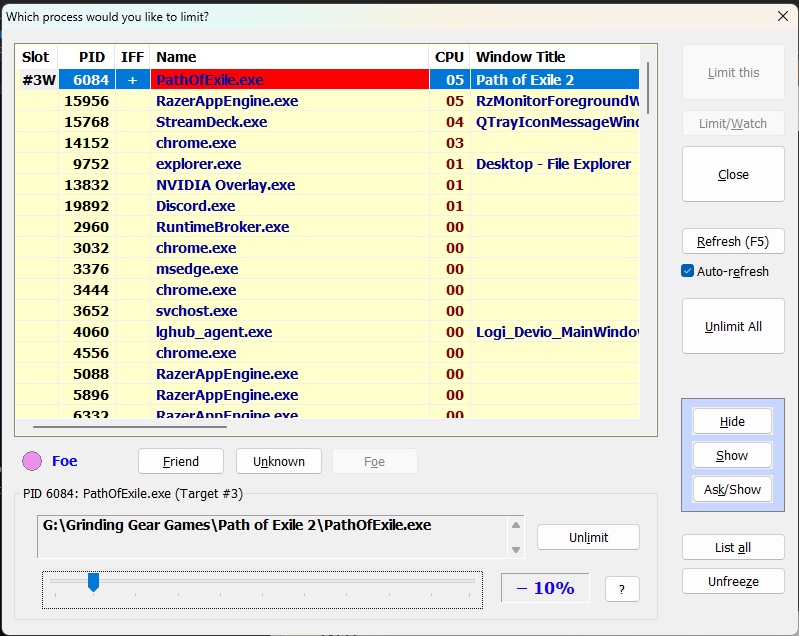Image resolution: width=799 pixels, height=636 pixels.
Task: Click the -10% limit value display
Action: (545, 588)
